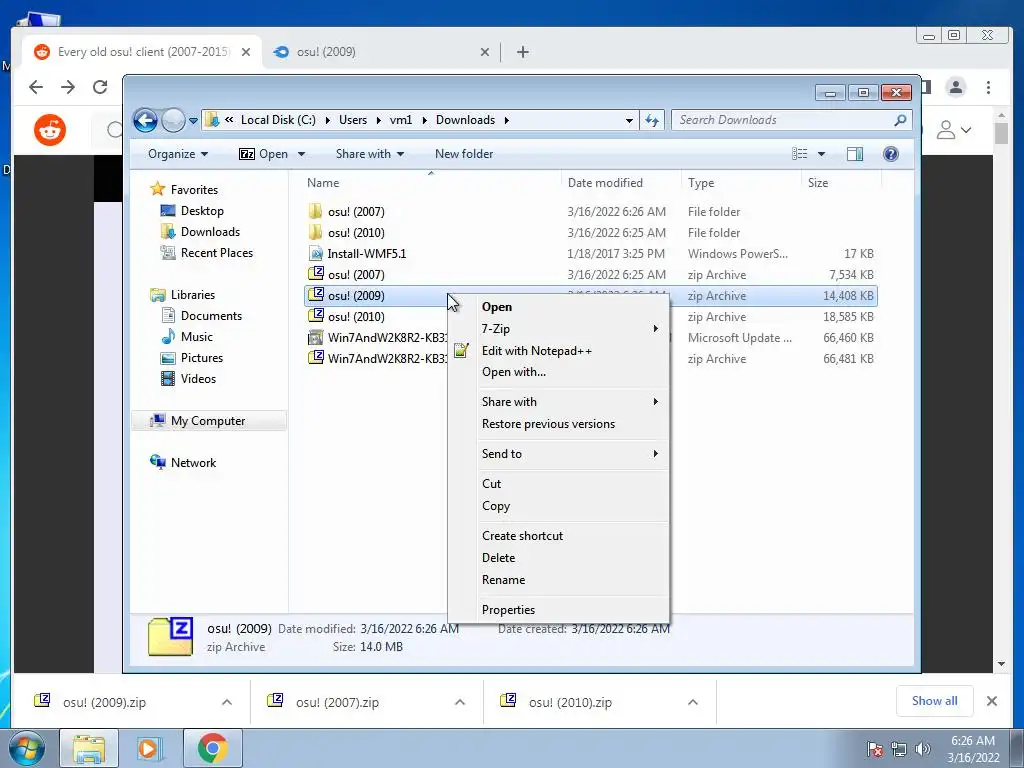Toggle the preview pane icon
This screenshot has width=1024, height=768.
click(x=854, y=154)
